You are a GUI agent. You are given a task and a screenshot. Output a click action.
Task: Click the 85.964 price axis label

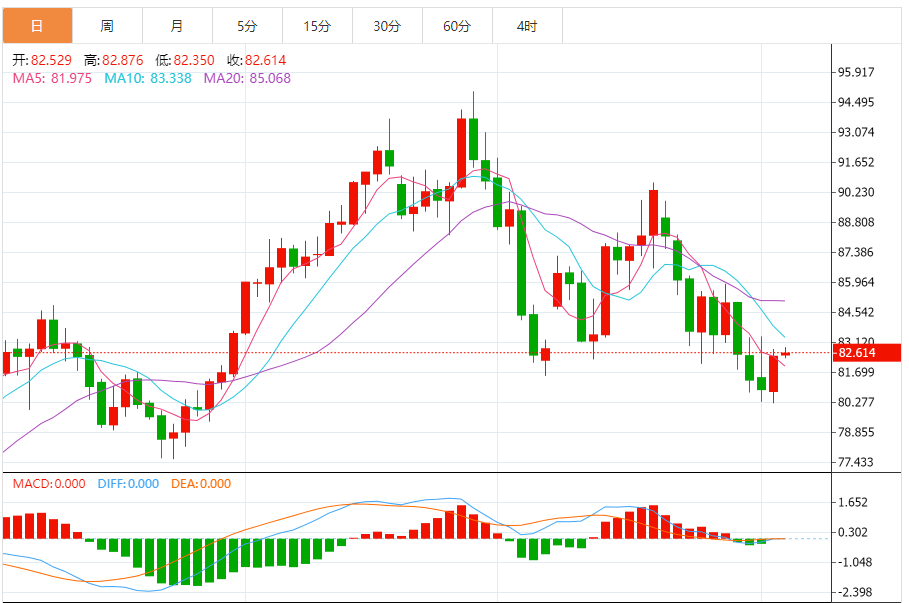click(x=856, y=282)
